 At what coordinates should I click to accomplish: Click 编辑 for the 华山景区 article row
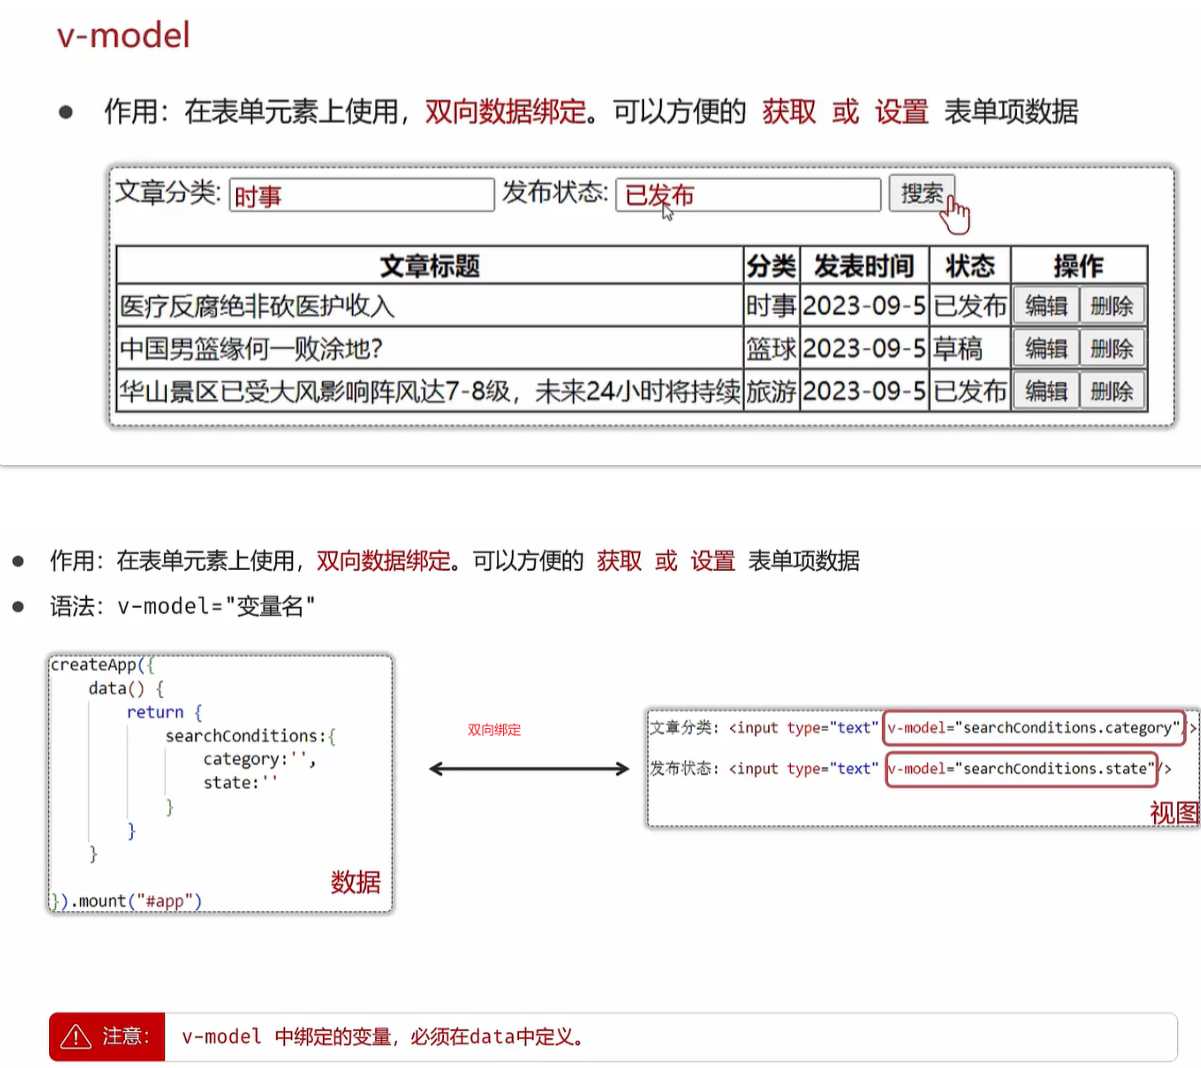tap(1046, 391)
